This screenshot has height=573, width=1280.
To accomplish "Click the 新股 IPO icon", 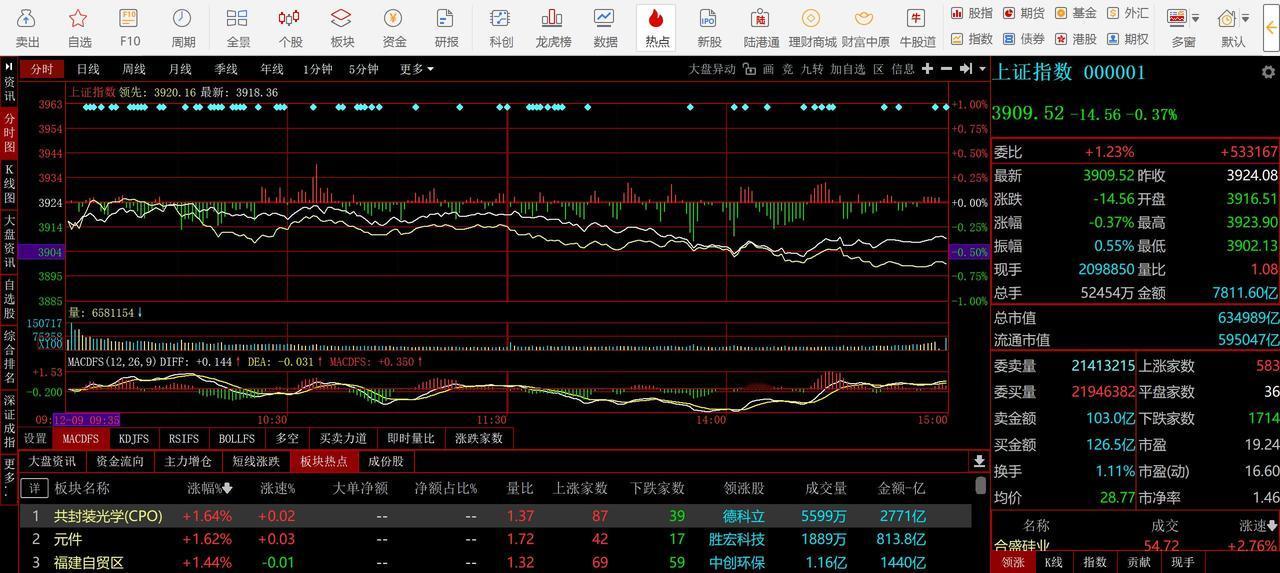I will tap(708, 27).
